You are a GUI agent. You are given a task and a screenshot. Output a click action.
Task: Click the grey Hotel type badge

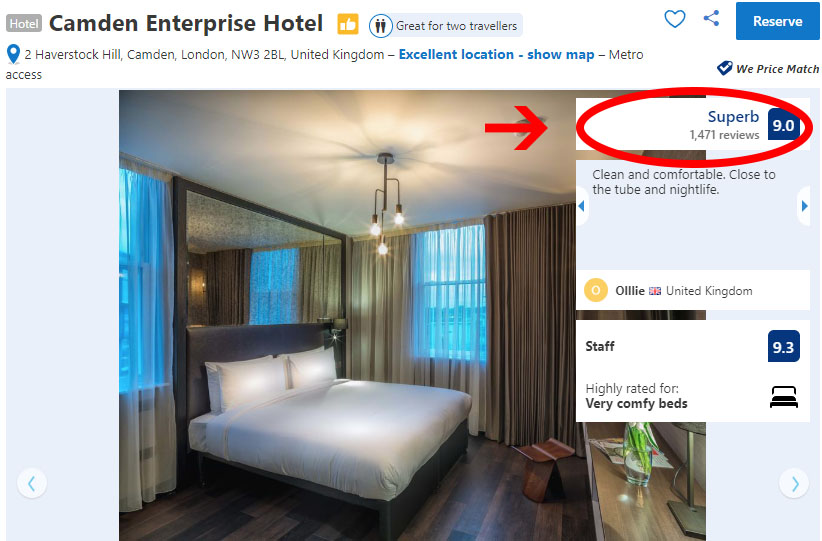(x=24, y=24)
